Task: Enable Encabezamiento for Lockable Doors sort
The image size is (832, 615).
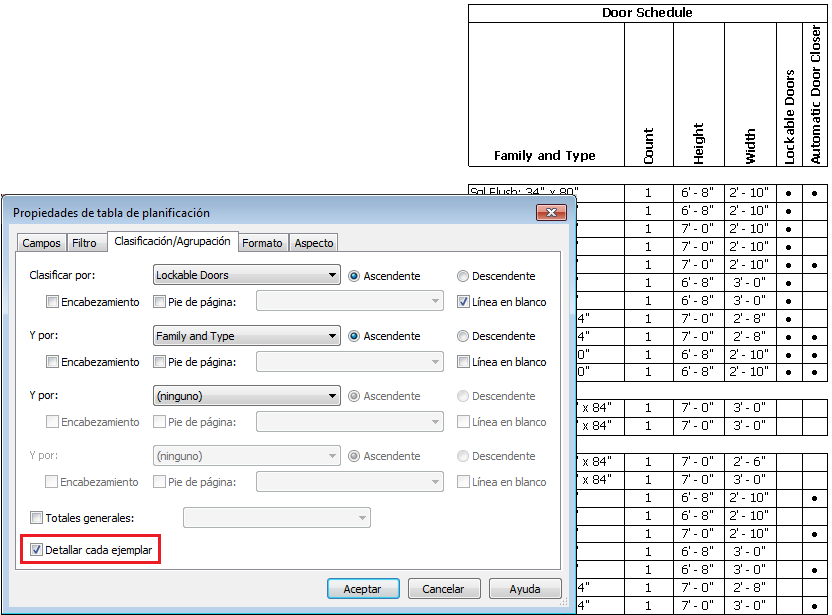Action: 52,302
